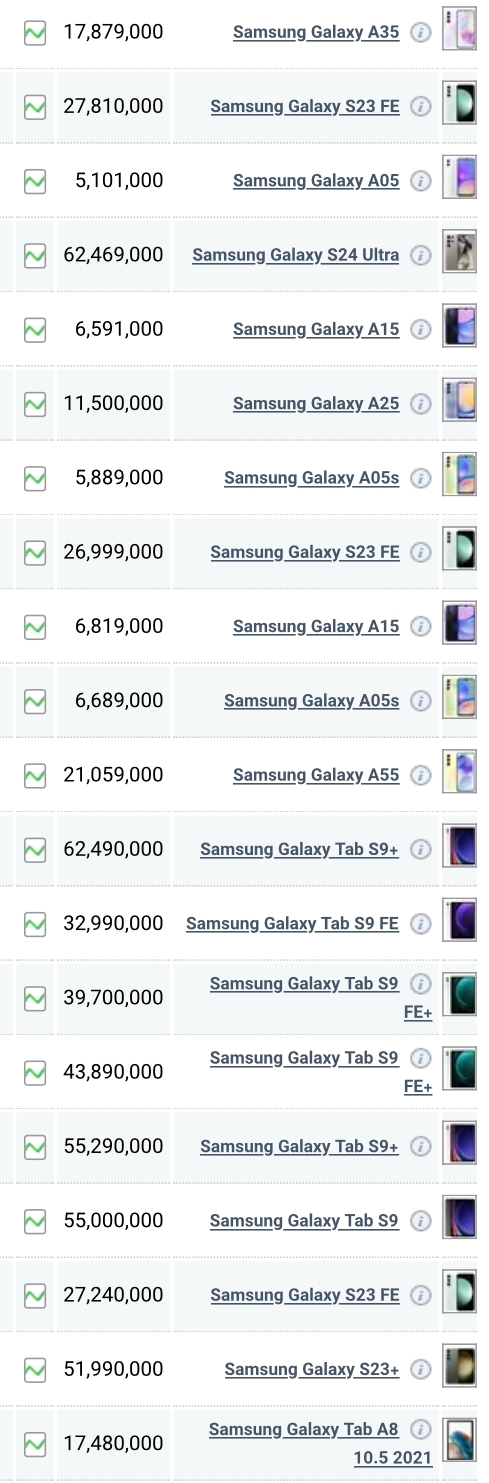
Task: Open price chart icon beside 17,879,000
Action: tap(35, 32)
